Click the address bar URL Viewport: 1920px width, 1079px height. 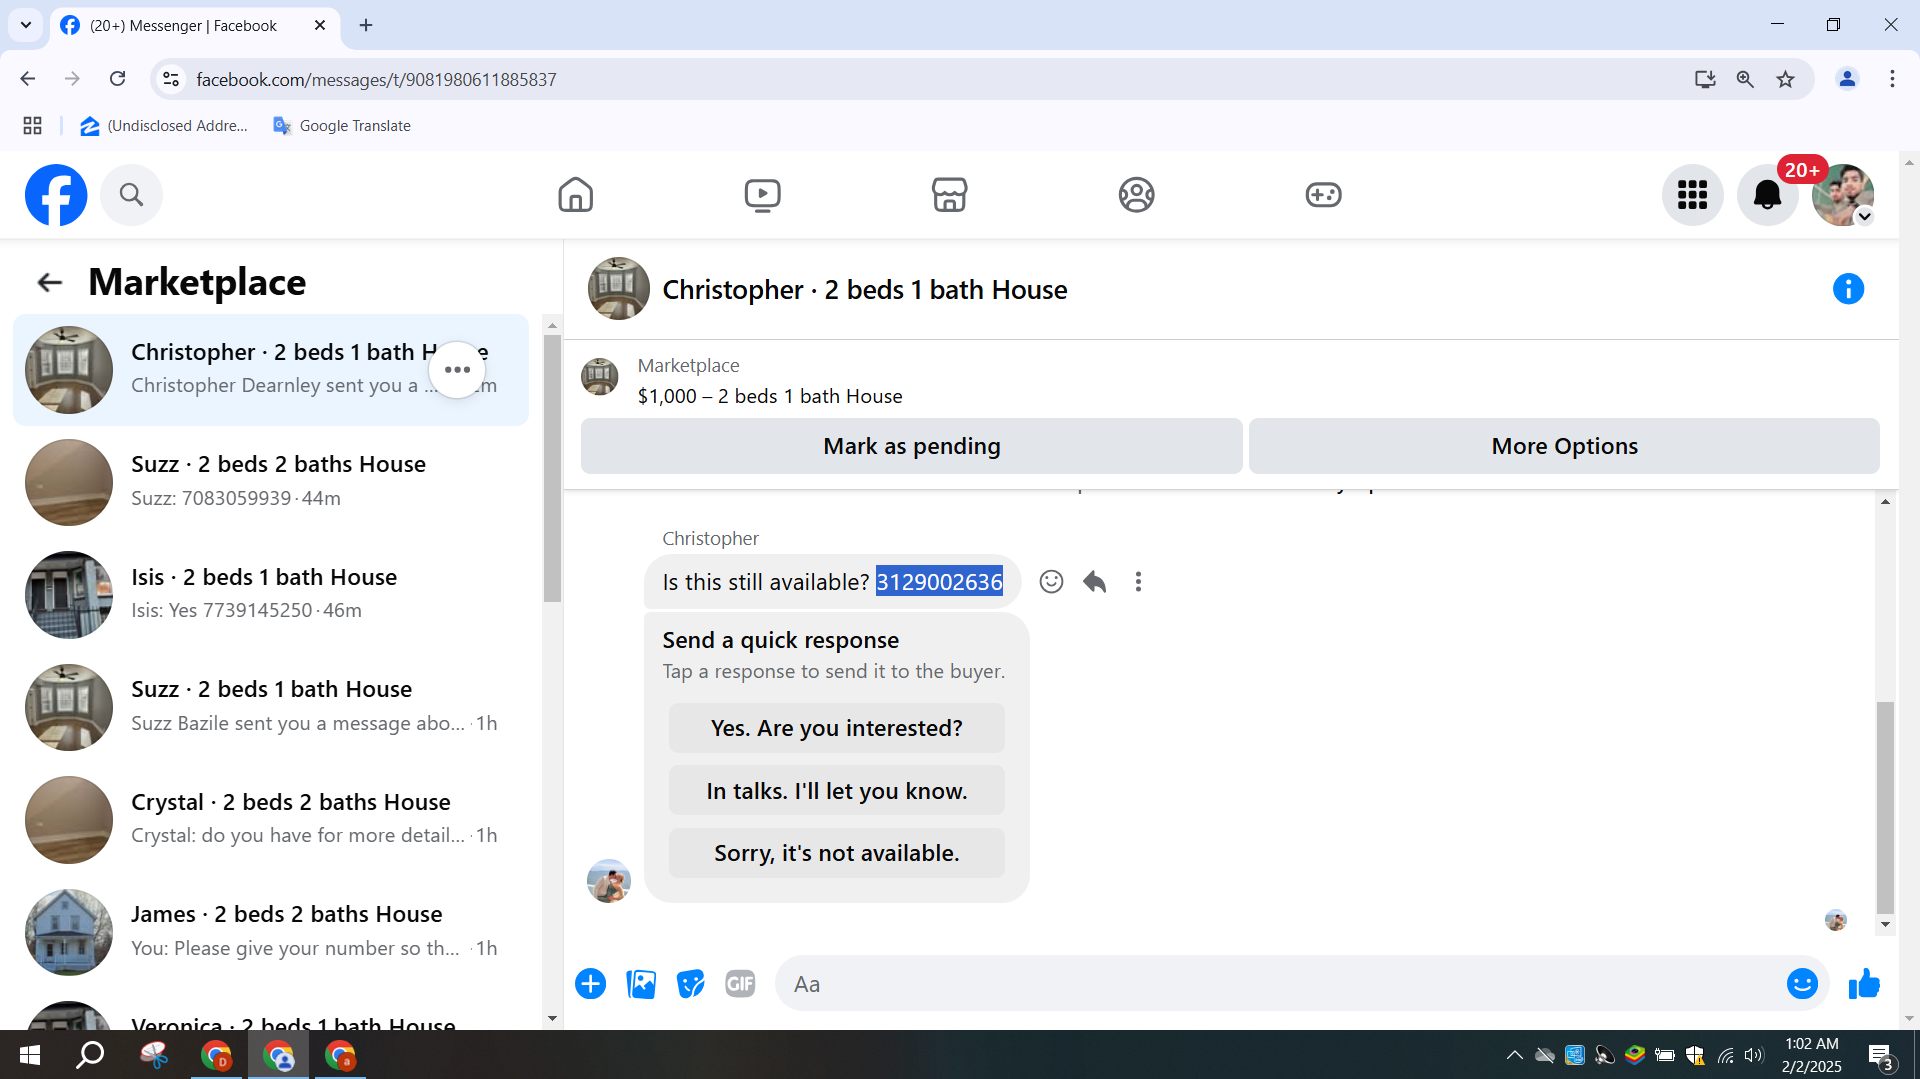click(376, 79)
